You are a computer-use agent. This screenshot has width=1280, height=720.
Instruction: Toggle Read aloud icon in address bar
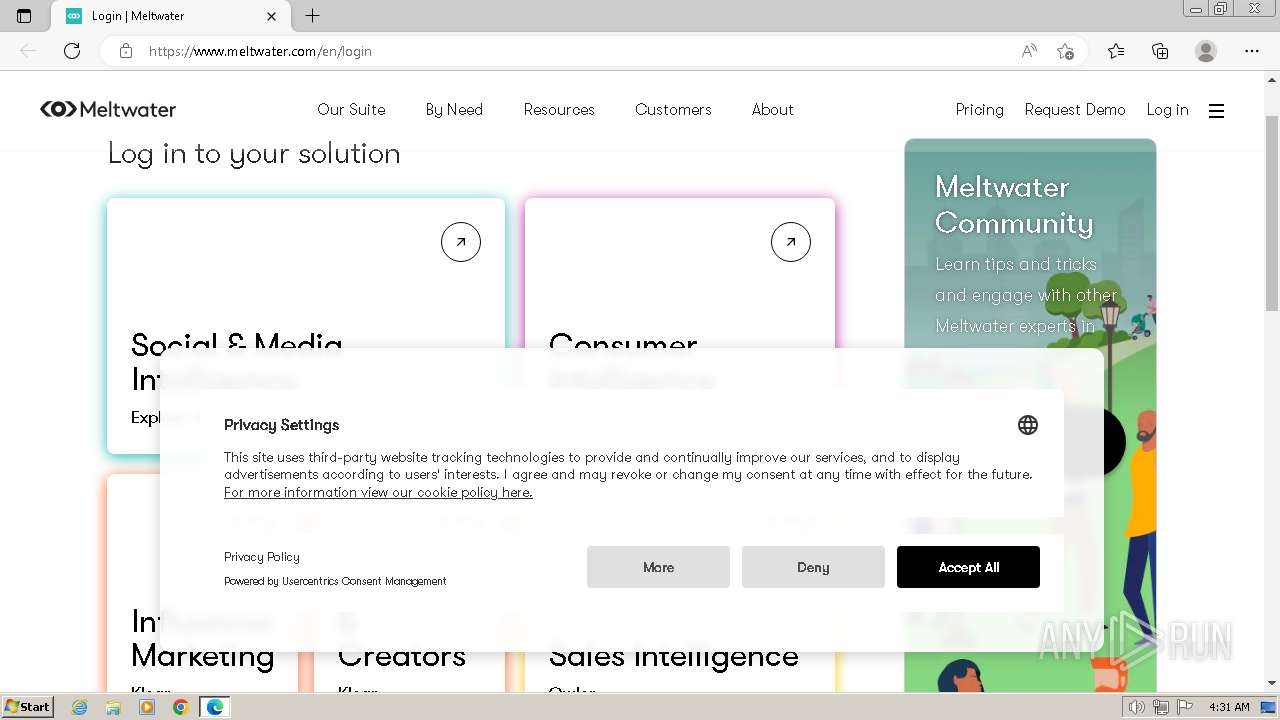click(x=1029, y=51)
